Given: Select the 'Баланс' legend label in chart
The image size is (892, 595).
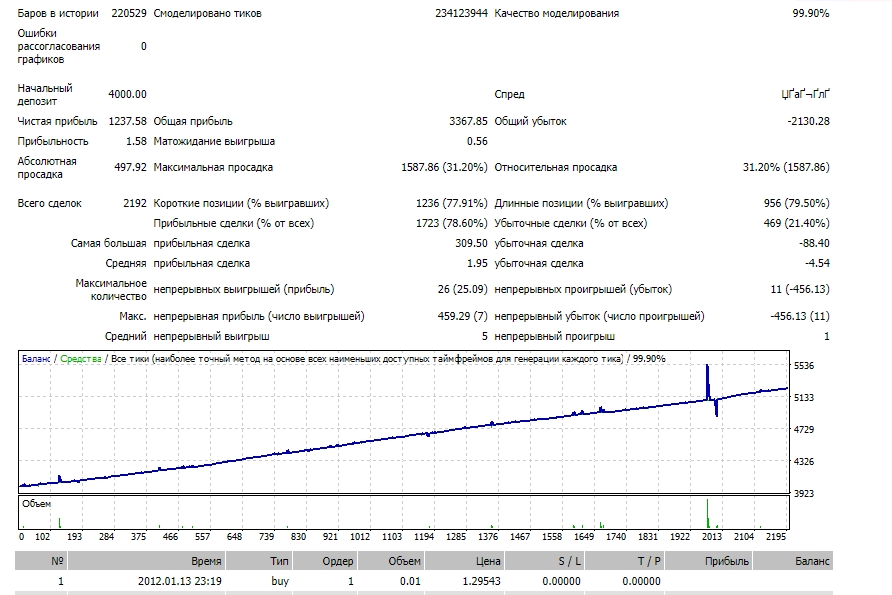Looking at the screenshot, I should [36, 359].
